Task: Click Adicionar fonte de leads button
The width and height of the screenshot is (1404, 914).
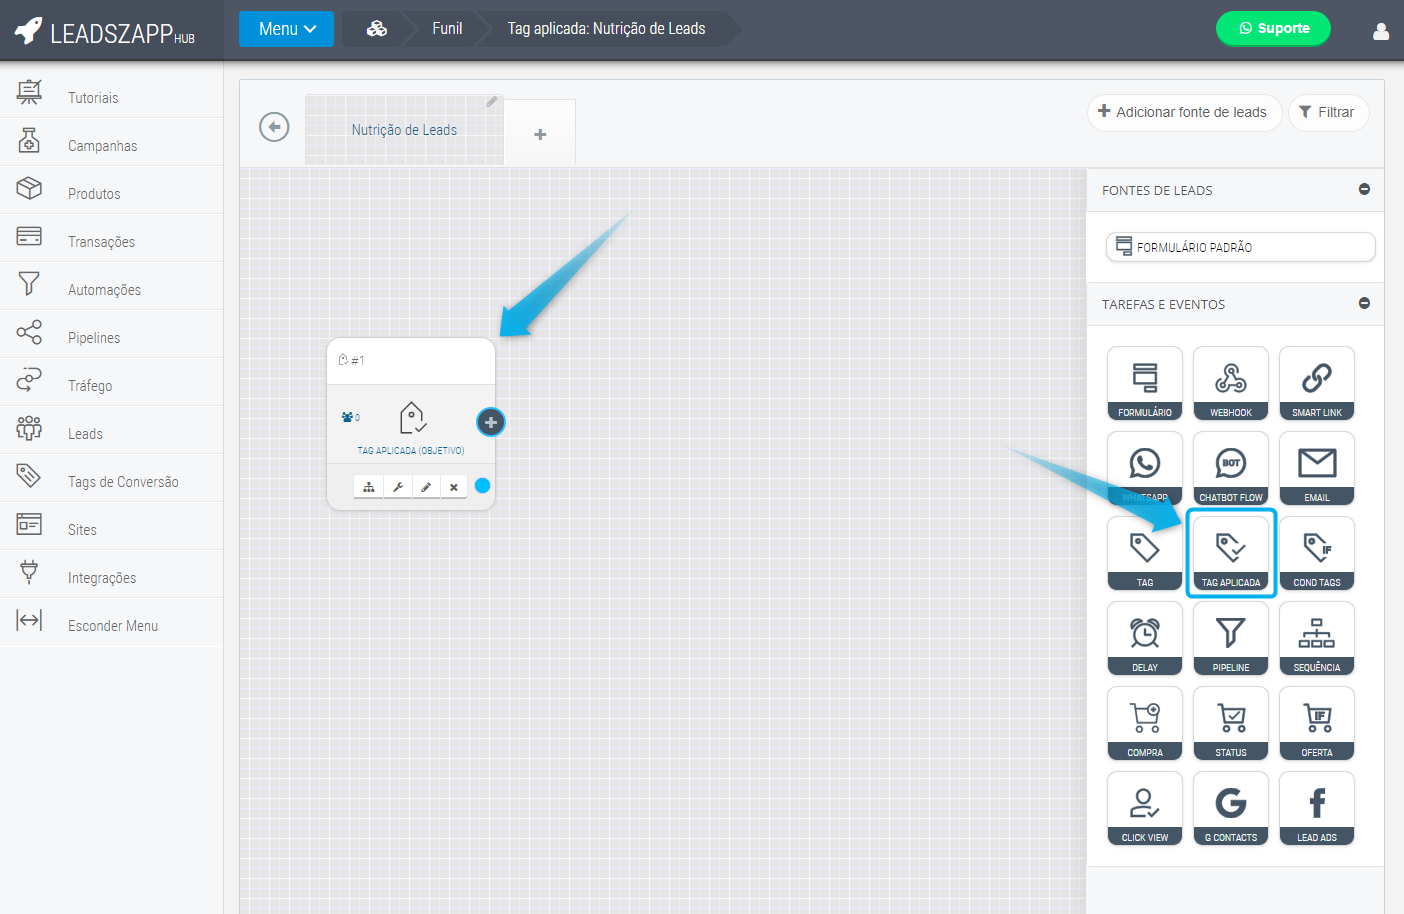Action: pos(1183,112)
